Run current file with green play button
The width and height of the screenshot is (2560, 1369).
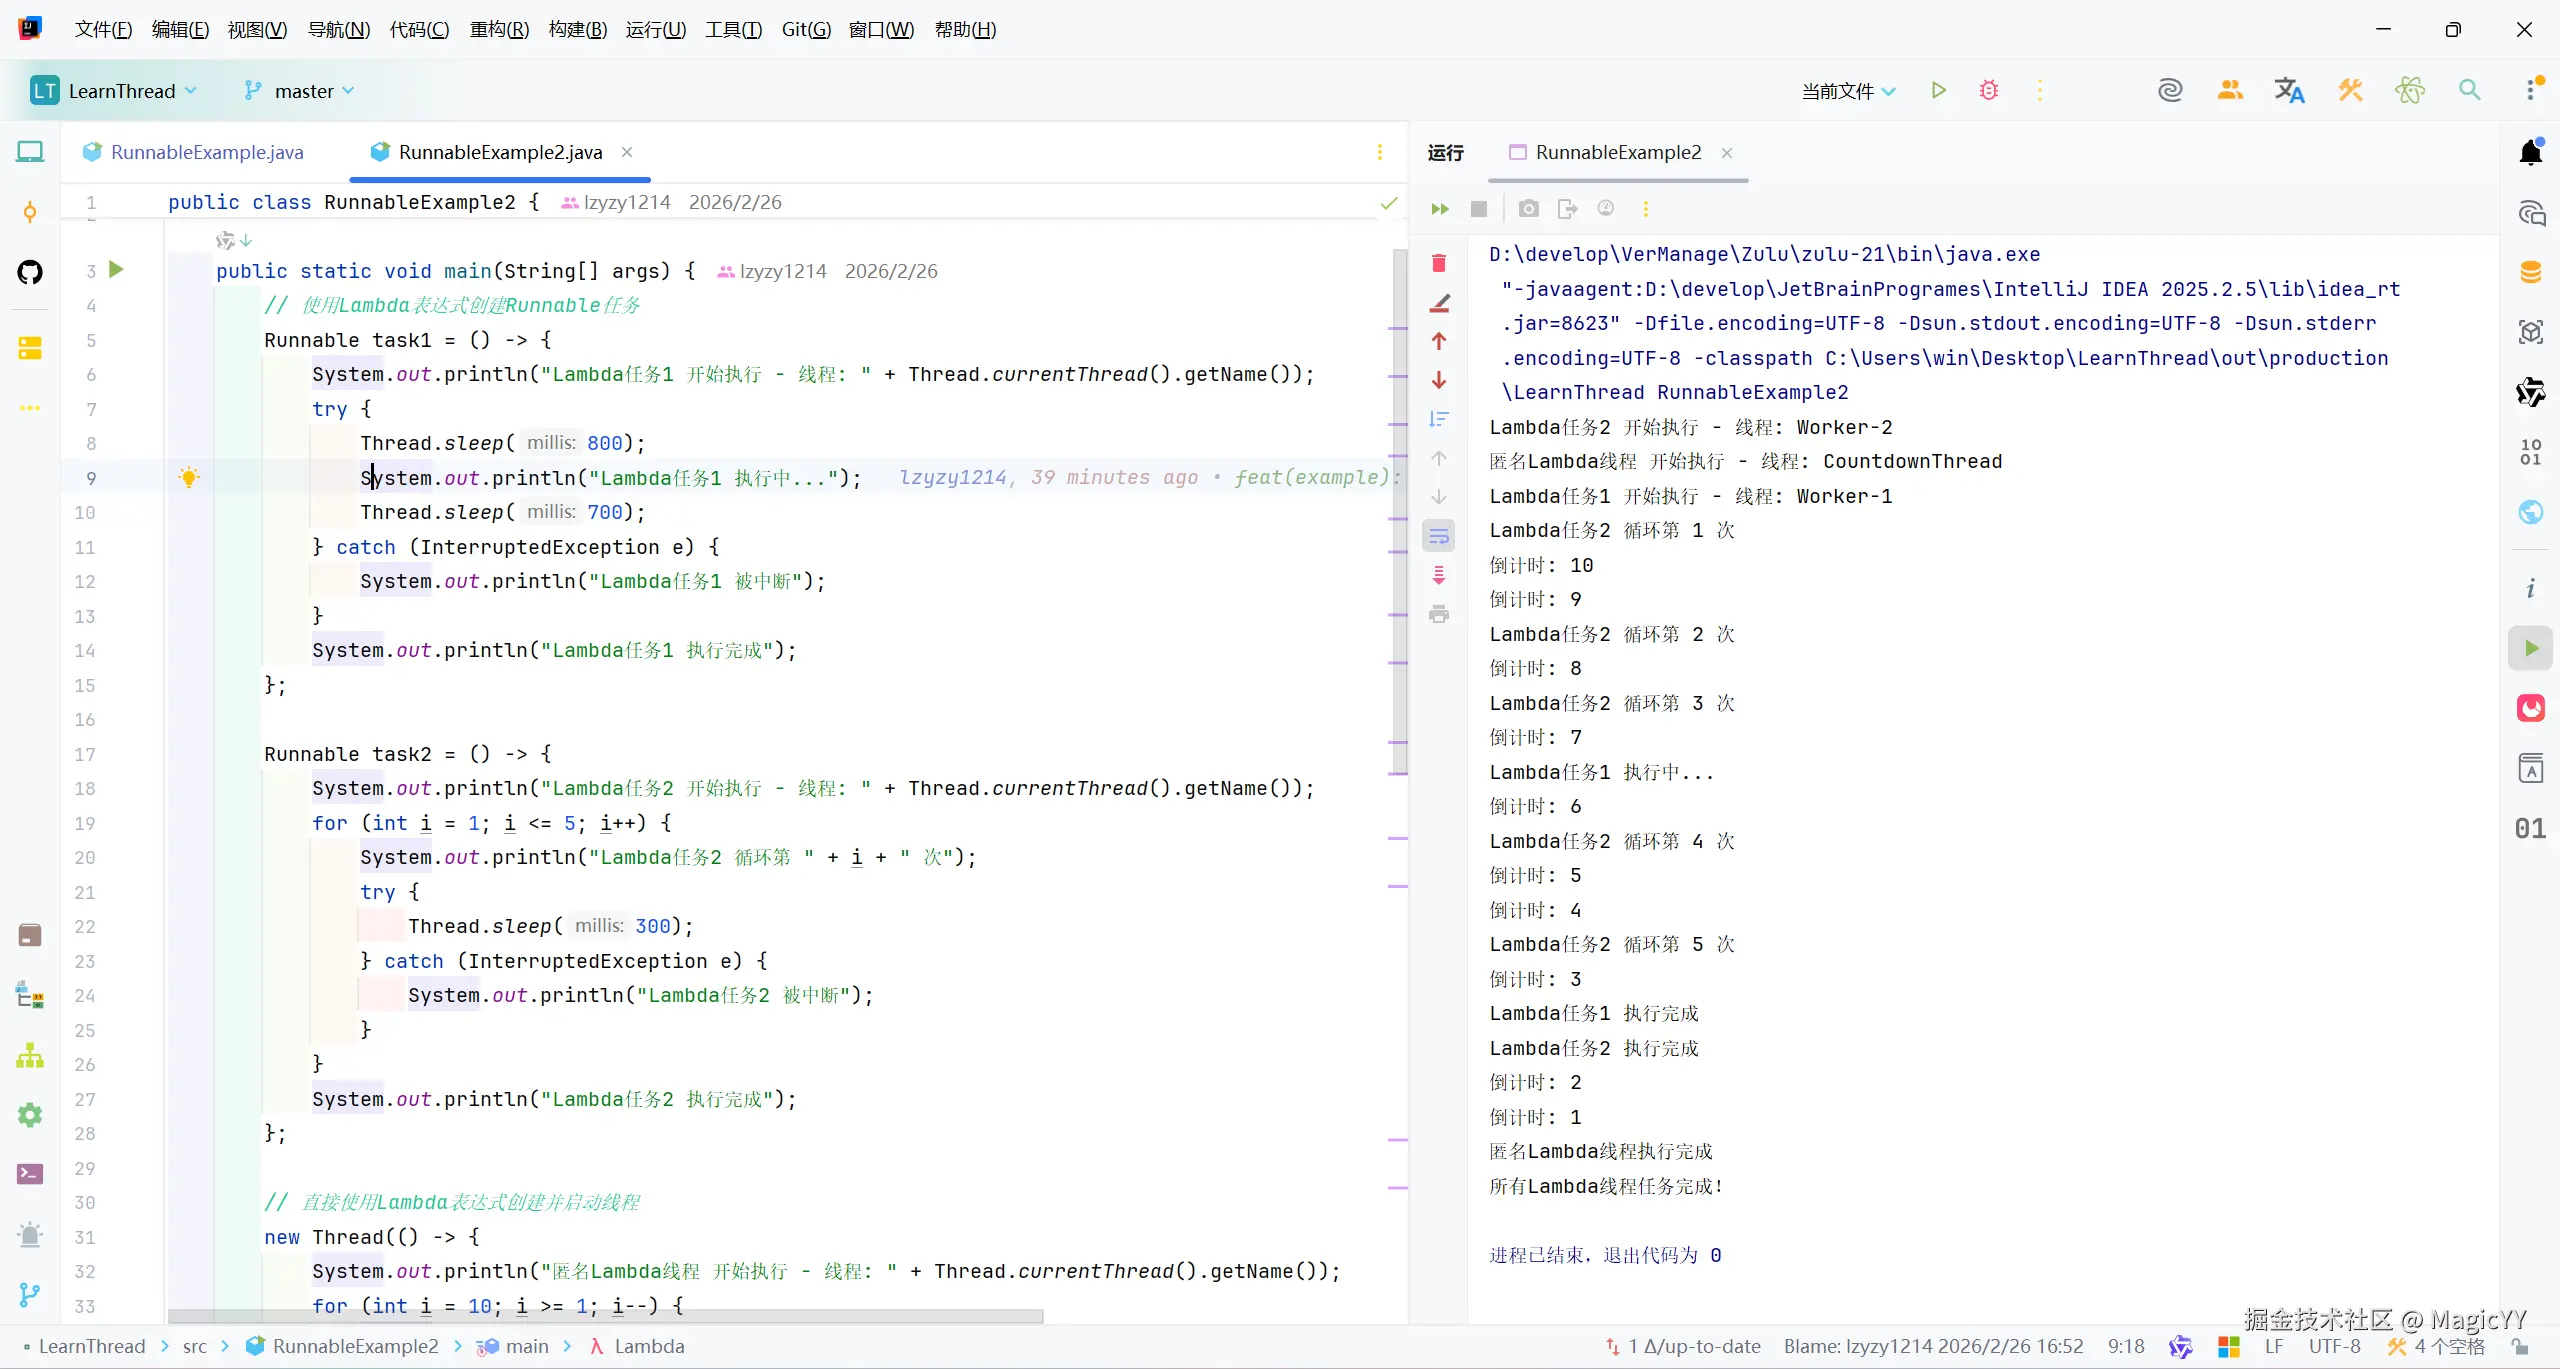coord(1938,91)
